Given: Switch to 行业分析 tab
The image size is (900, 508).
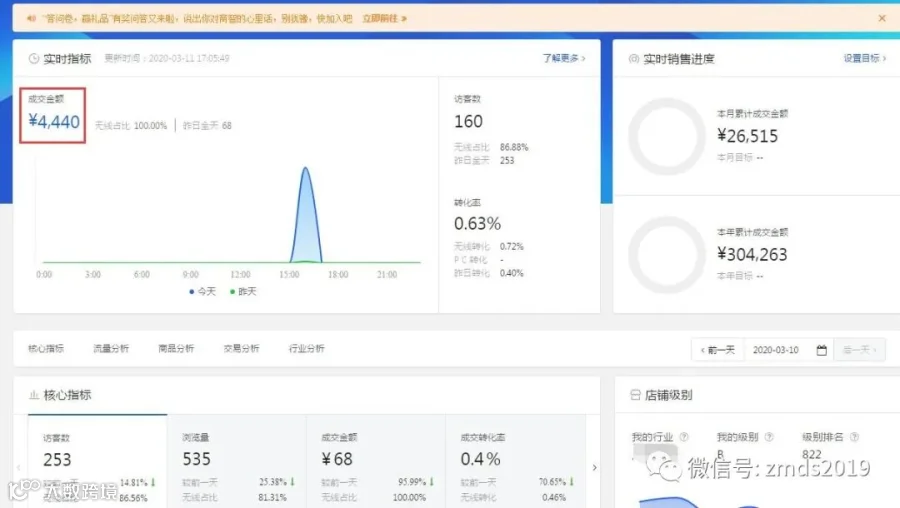Looking at the screenshot, I should (x=307, y=348).
